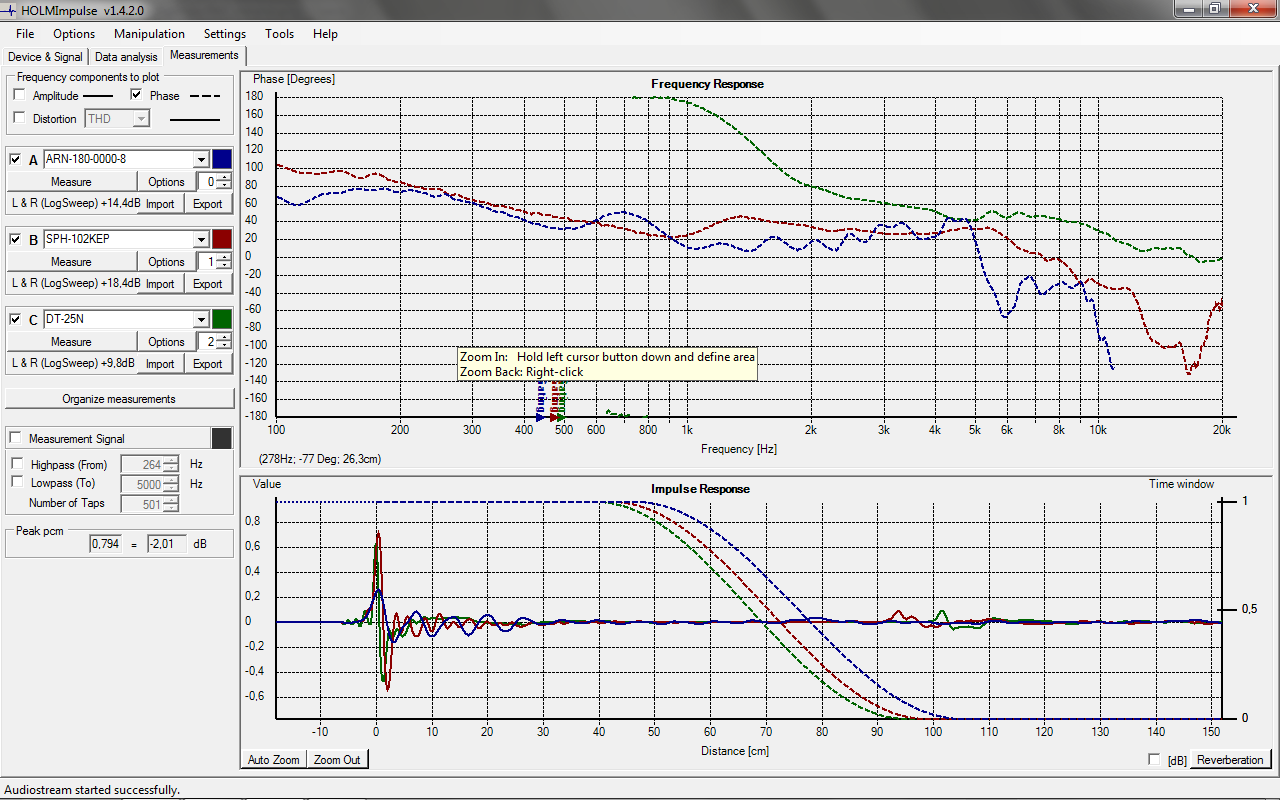Viewport: 1280px width, 800px height.
Task: Open Options for measurement B
Action: click(x=166, y=262)
